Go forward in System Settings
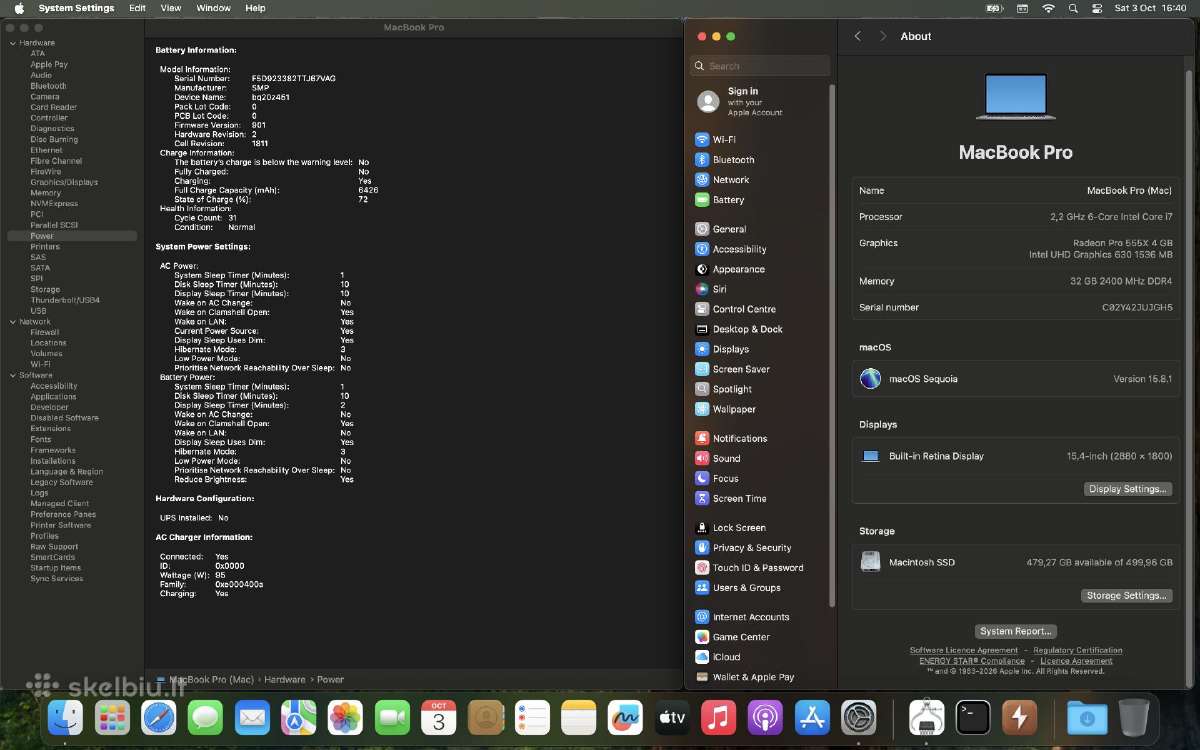 882,36
